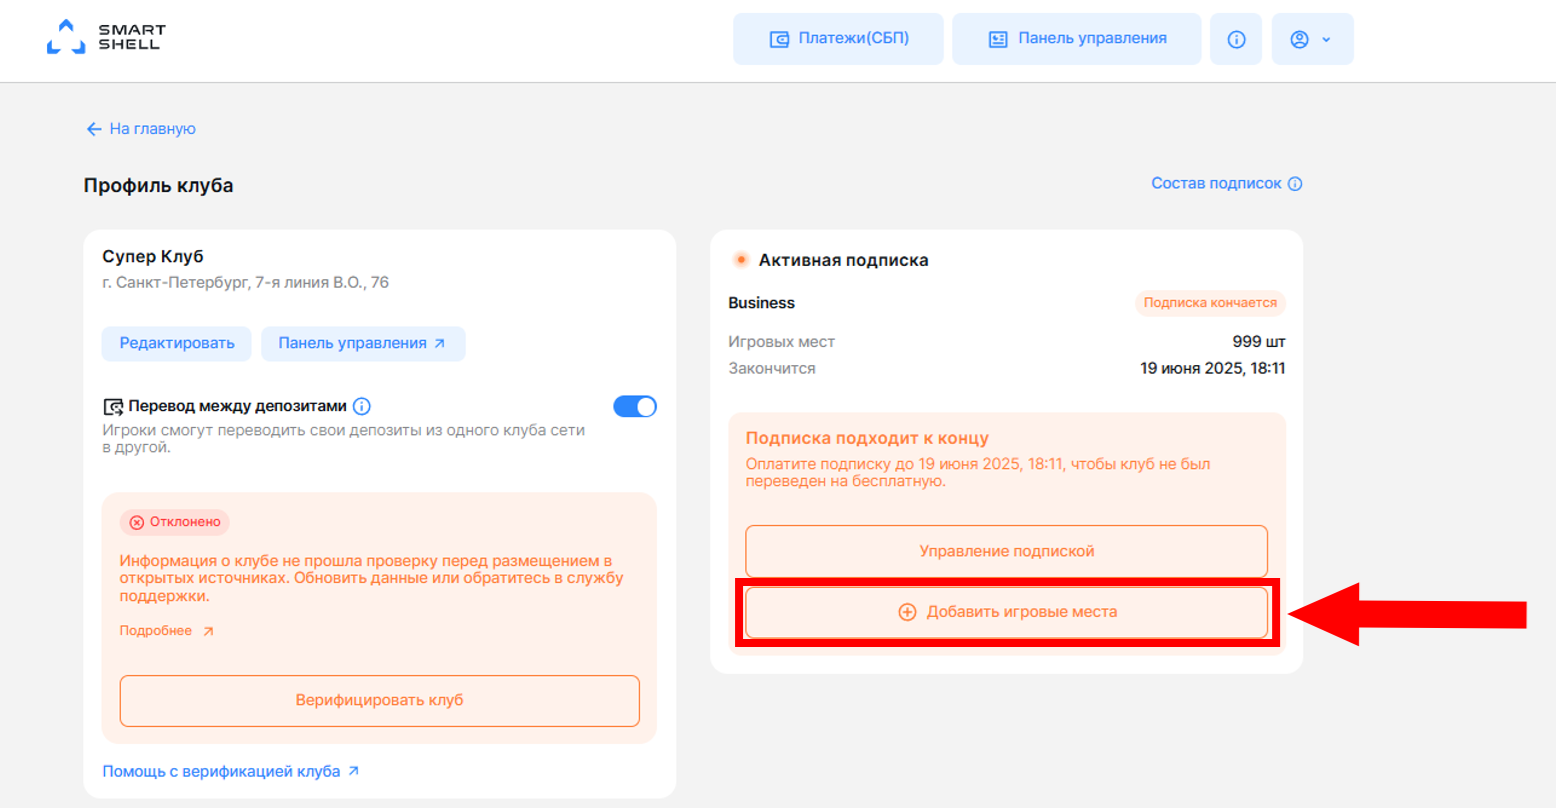Open Помощь с верификацией клуба link

pos(231,772)
